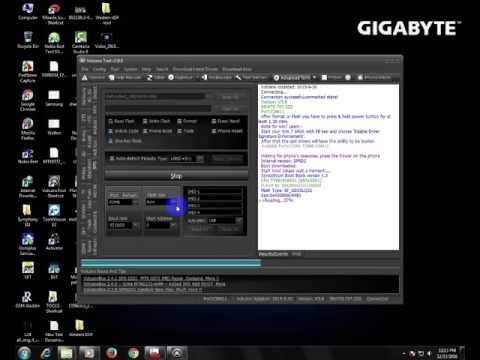The image size is (480, 360).
Task: Open the Symphony folder on the desktop
Action: tap(28, 215)
